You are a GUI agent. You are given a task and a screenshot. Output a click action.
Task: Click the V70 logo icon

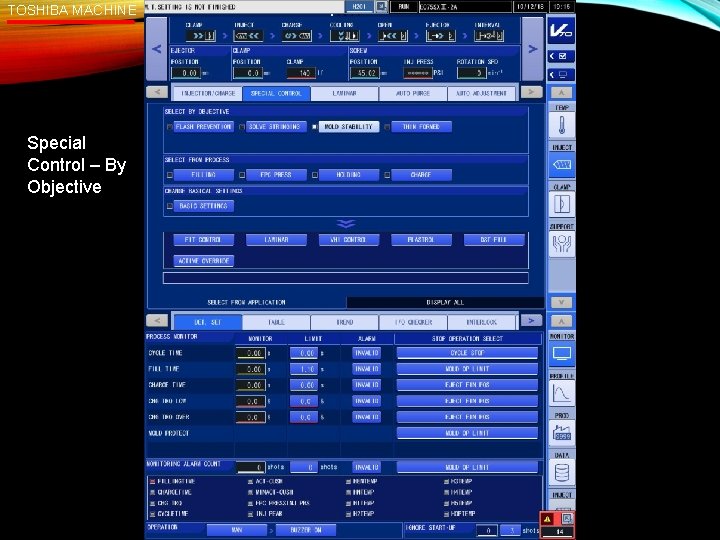[x=561, y=31]
